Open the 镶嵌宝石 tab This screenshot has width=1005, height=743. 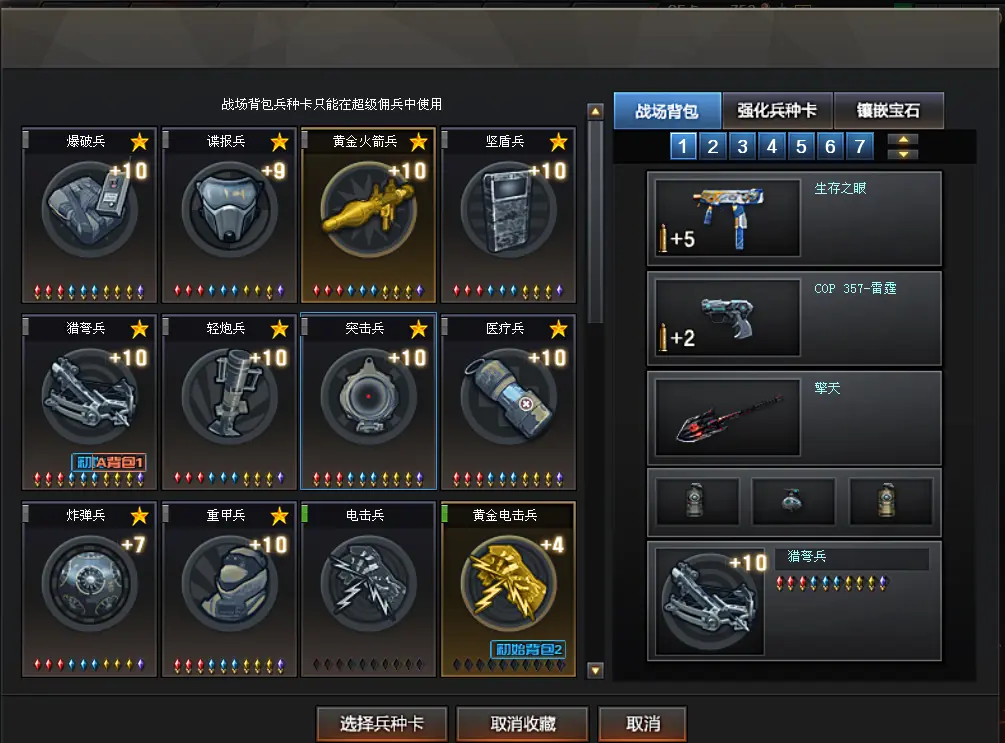pyautogui.click(x=888, y=110)
